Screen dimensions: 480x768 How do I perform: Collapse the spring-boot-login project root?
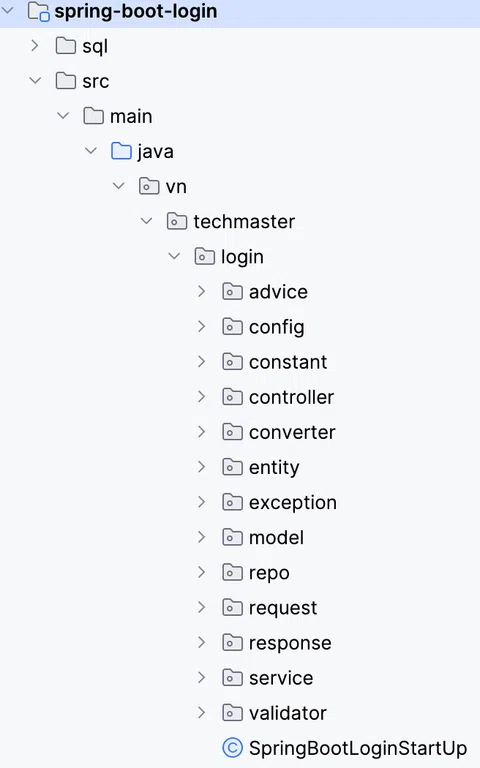click(8, 11)
